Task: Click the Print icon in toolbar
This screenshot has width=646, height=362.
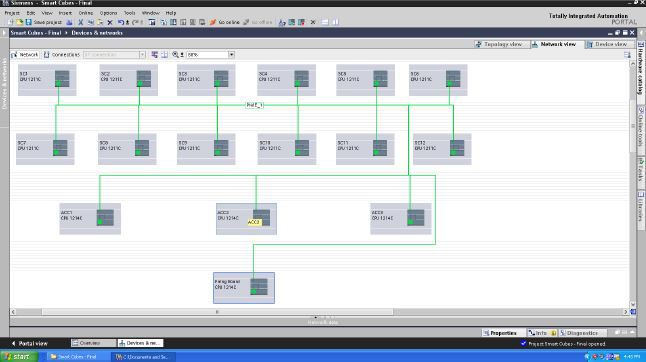Action: pyautogui.click(x=70, y=22)
